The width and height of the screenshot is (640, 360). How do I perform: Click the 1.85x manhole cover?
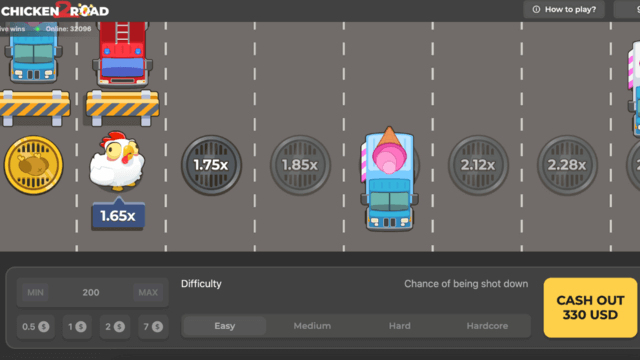(x=300, y=165)
